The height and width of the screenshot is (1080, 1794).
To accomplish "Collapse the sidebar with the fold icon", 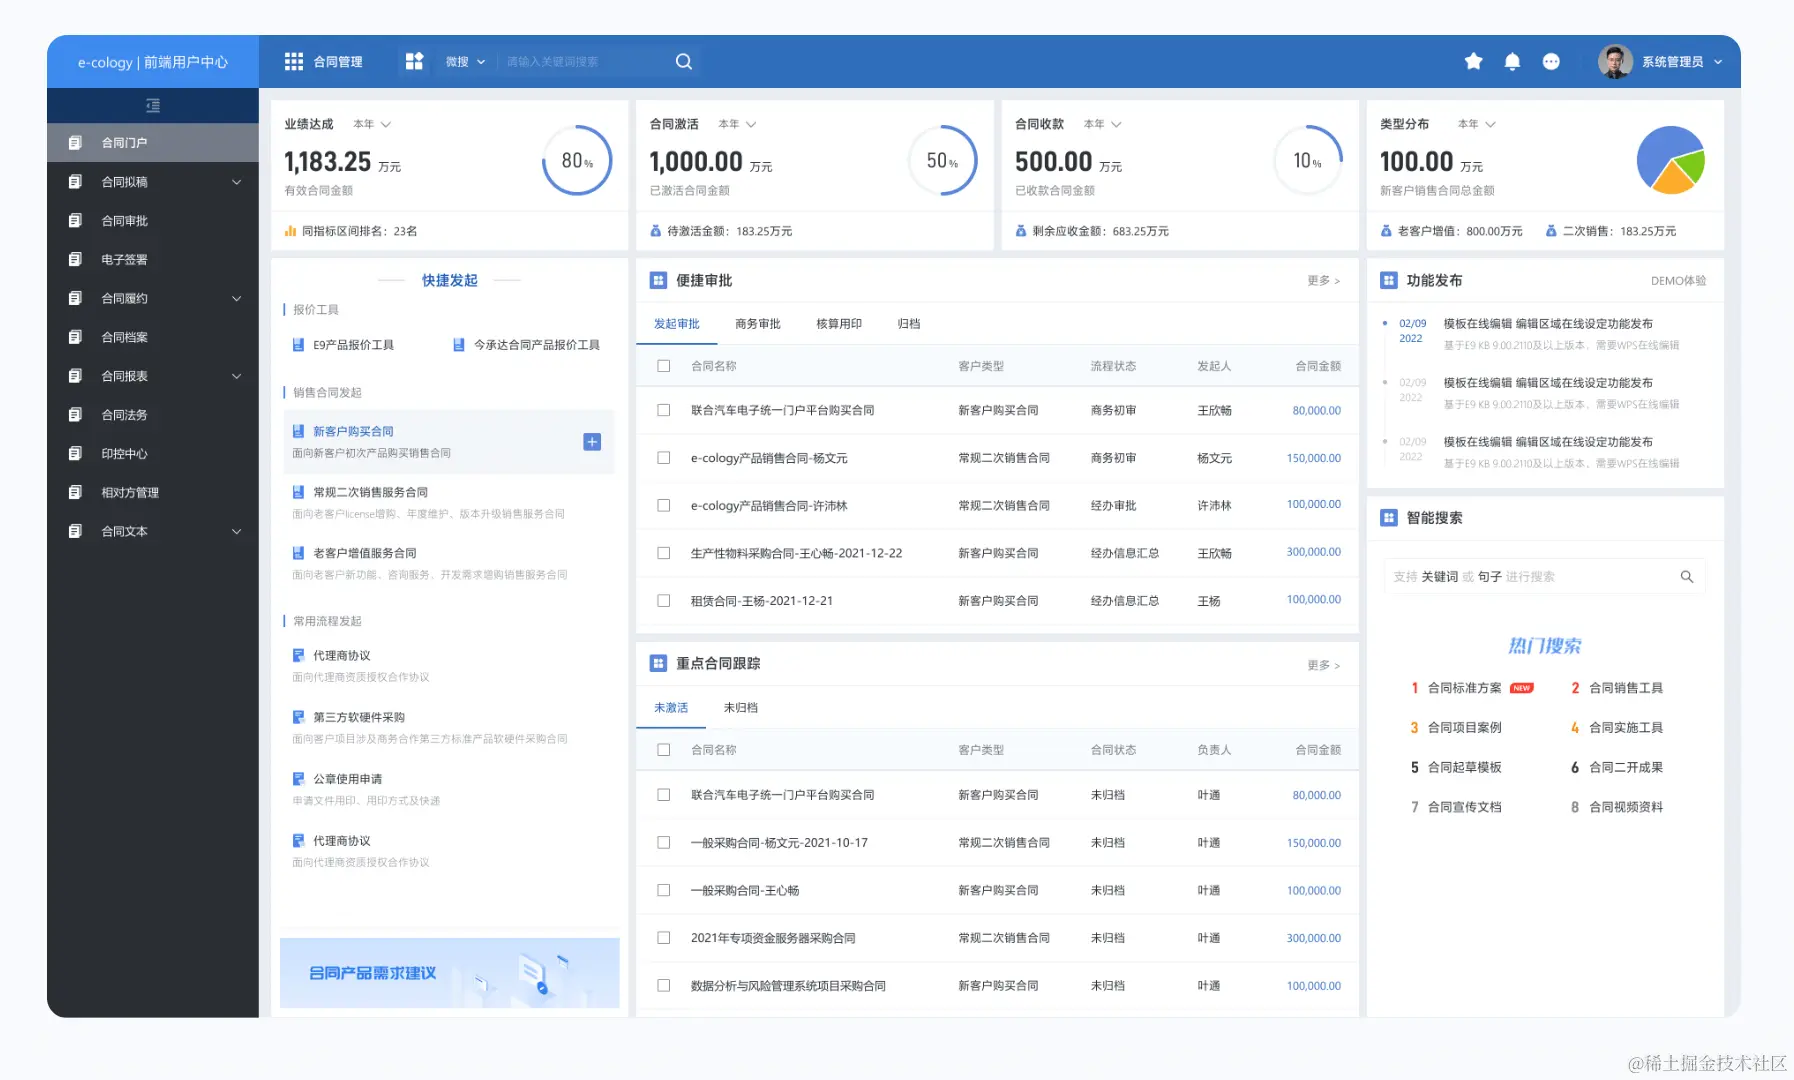I will click(x=153, y=106).
